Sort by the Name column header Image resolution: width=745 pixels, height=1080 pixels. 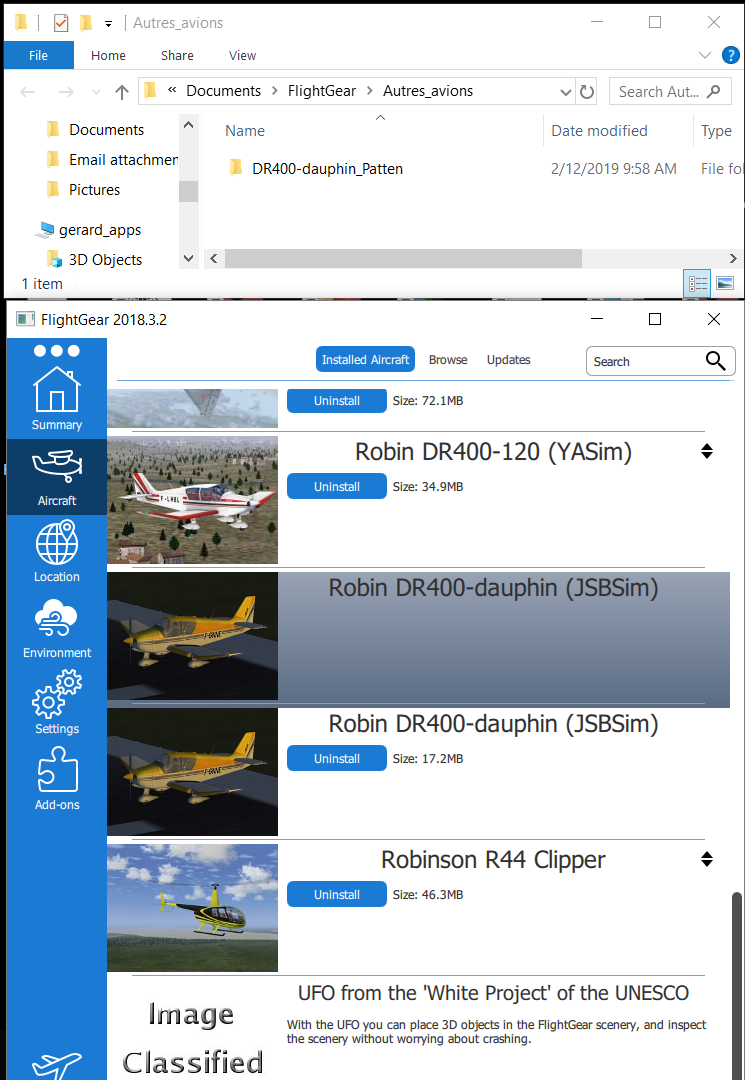pyautogui.click(x=245, y=130)
